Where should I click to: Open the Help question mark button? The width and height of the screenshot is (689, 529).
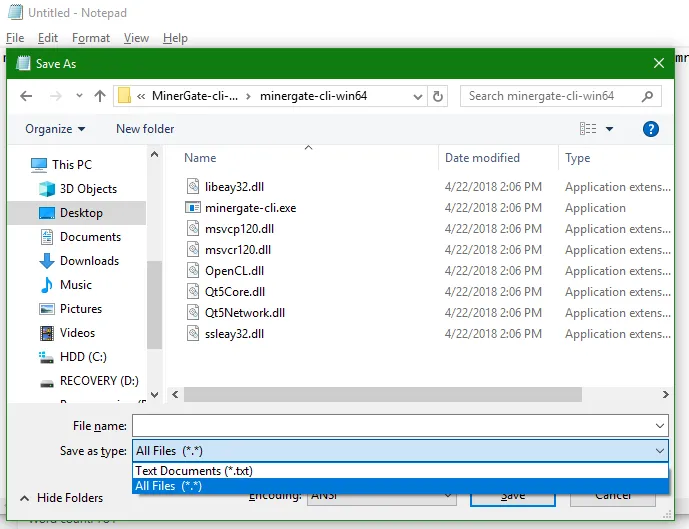click(650, 129)
